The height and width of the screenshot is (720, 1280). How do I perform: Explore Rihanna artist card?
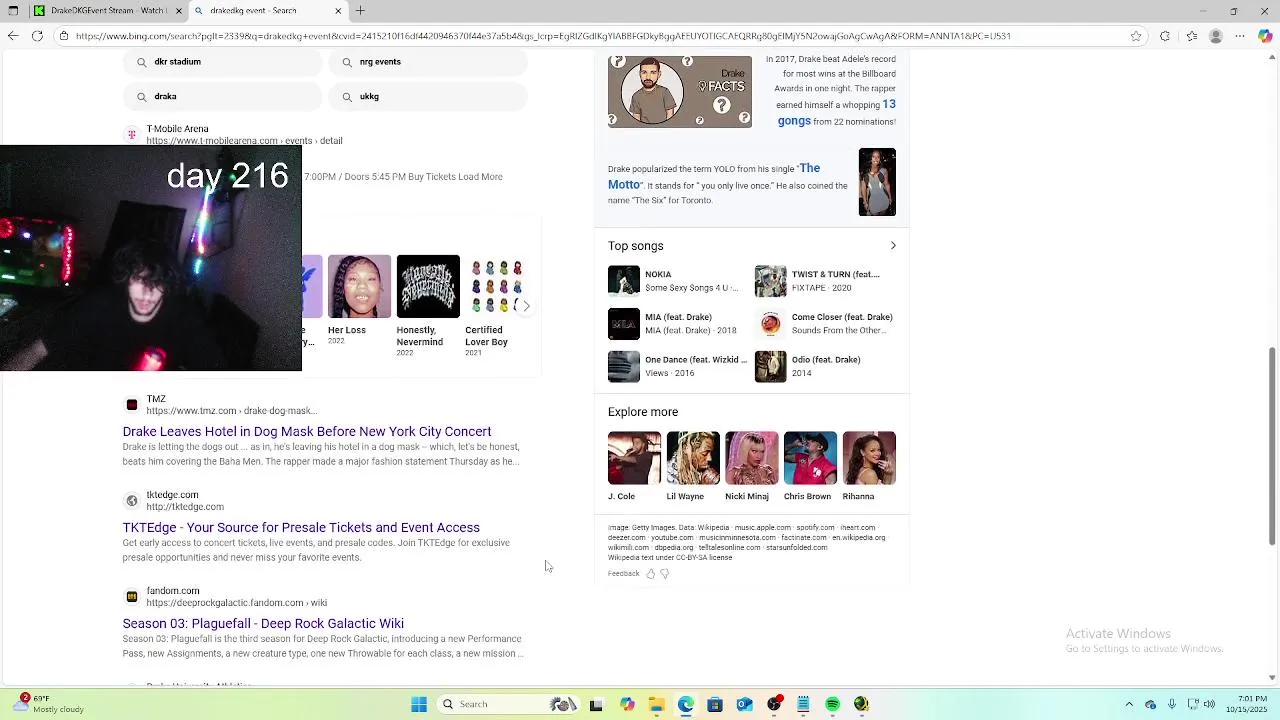[x=869, y=466]
